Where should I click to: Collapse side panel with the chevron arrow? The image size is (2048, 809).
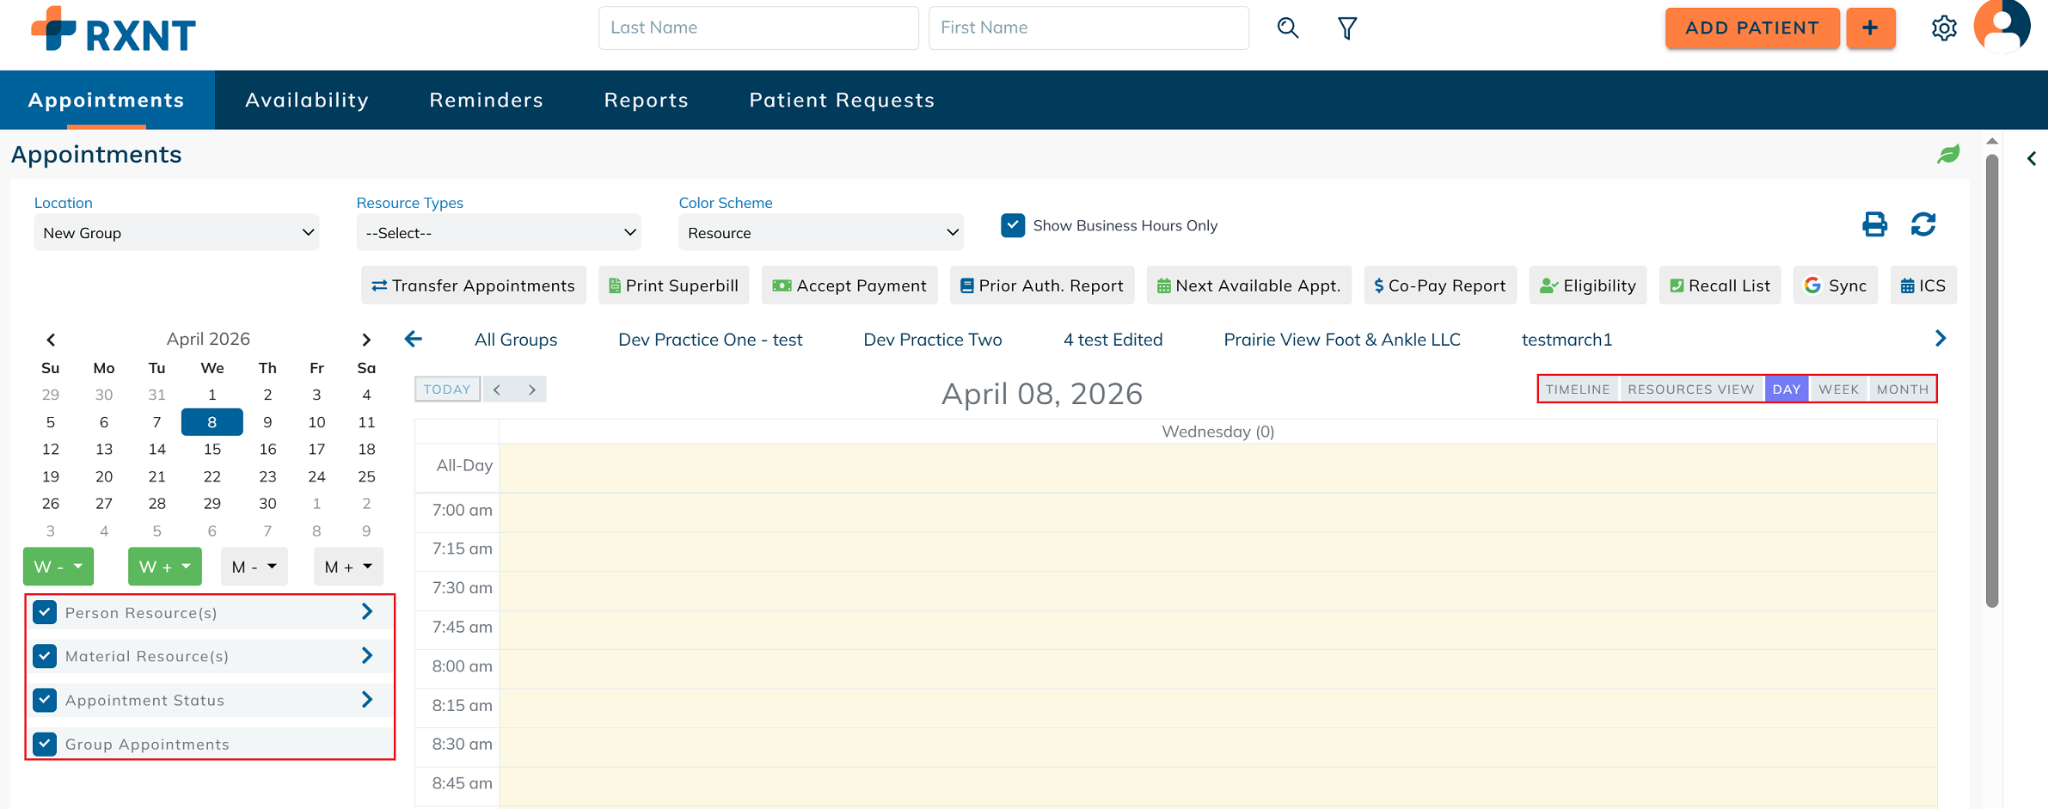coord(2031,159)
